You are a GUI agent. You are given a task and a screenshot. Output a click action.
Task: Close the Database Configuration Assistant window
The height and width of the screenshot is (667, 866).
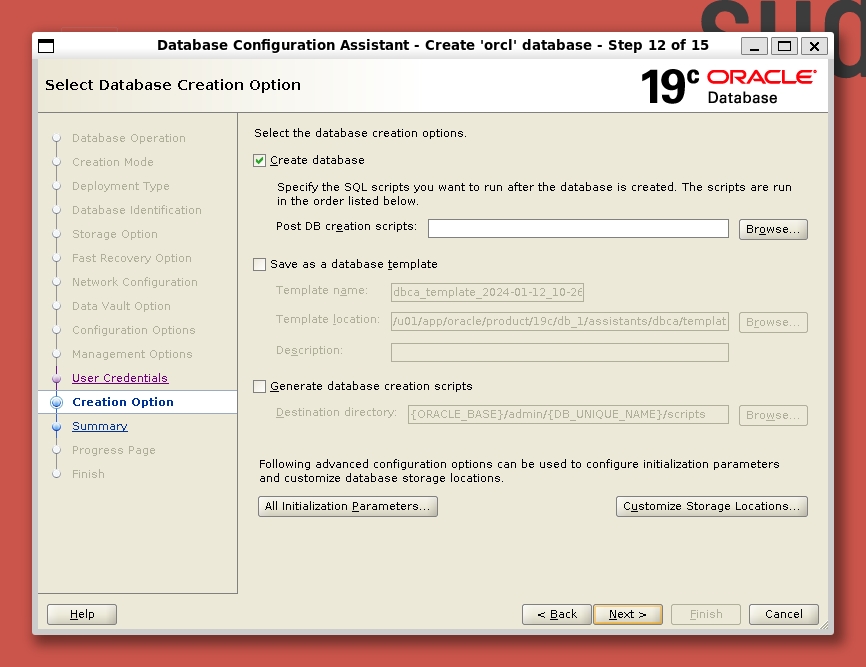(x=814, y=46)
